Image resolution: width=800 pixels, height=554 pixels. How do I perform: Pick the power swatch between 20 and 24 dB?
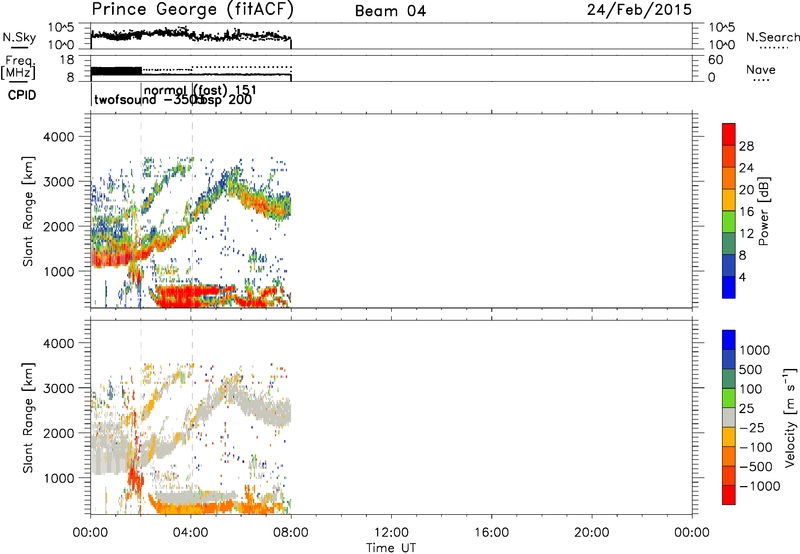click(x=729, y=179)
